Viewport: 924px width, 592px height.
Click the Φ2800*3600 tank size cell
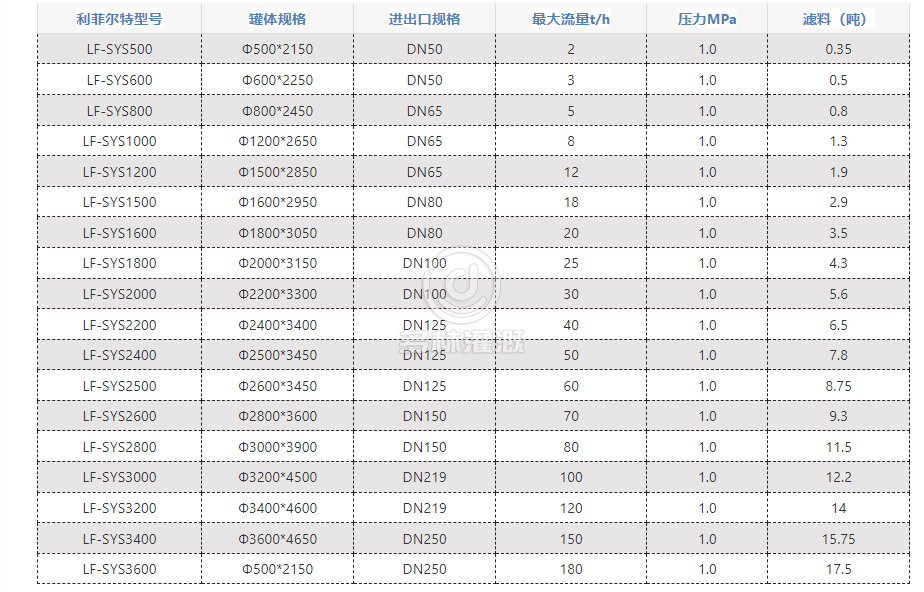point(277,416)
